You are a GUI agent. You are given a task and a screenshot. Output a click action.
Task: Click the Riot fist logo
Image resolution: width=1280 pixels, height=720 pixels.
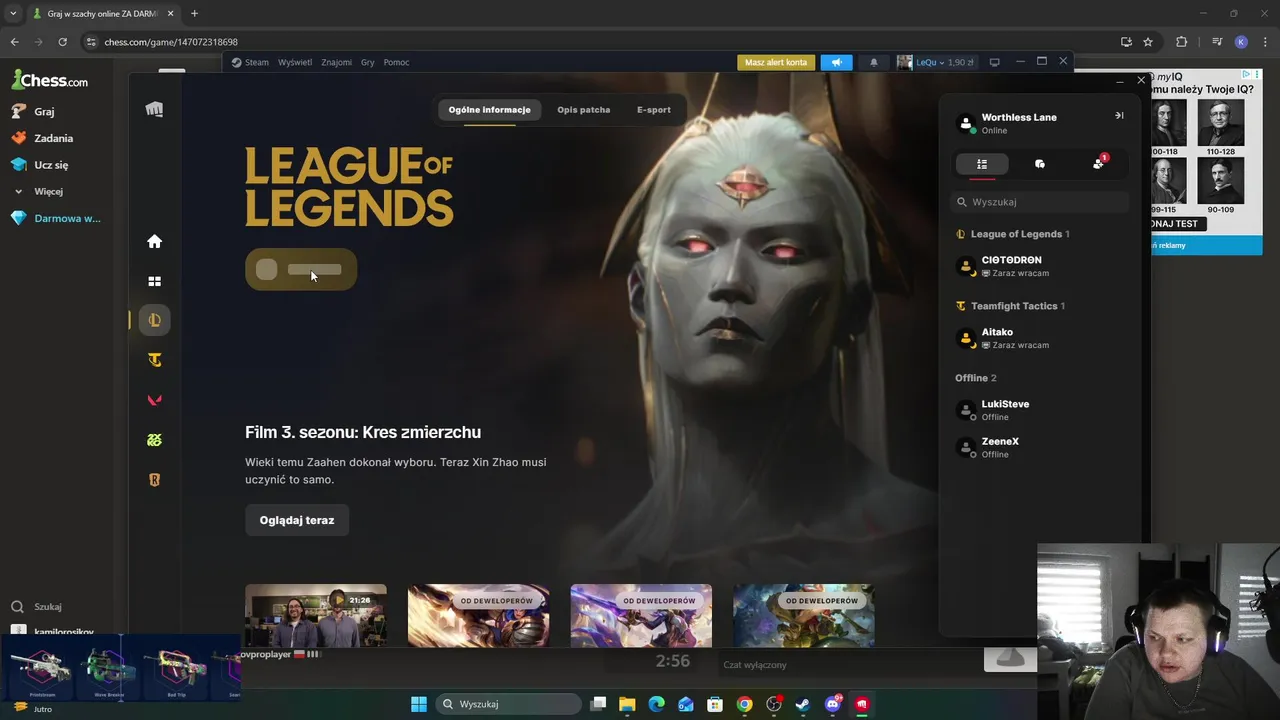(154, 110)
